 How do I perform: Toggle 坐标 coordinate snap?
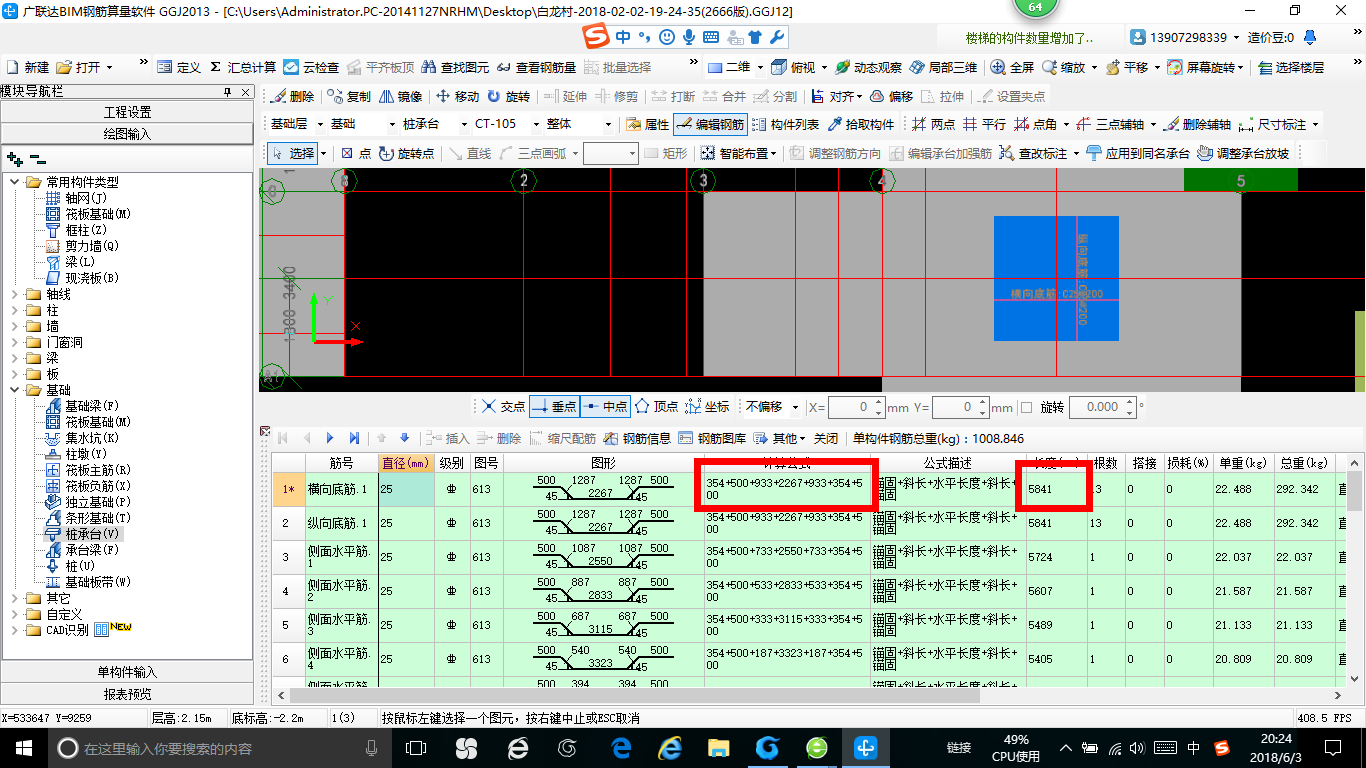[x=707, y=407]
